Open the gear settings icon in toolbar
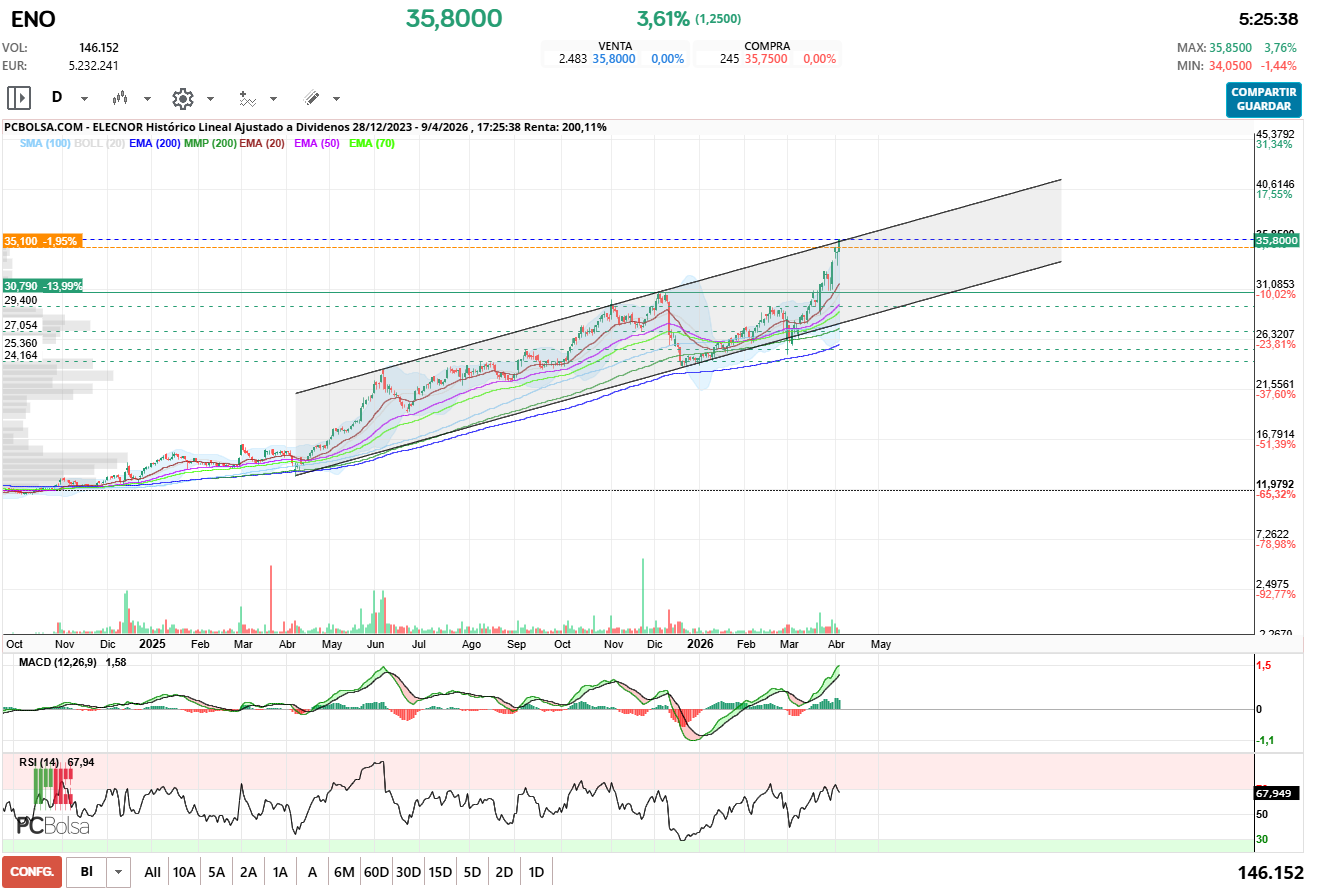 (x=182, y=98)
